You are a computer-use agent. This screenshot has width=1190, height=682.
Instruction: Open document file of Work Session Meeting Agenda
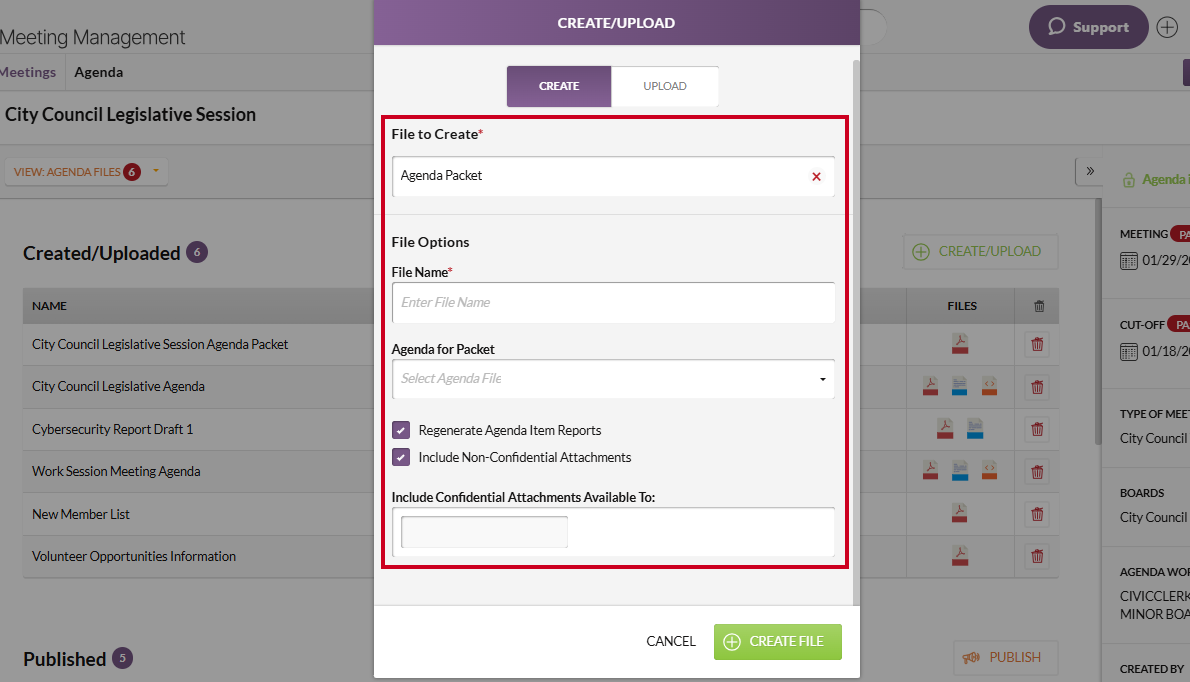pyautogui.click(x=959, y=471)
